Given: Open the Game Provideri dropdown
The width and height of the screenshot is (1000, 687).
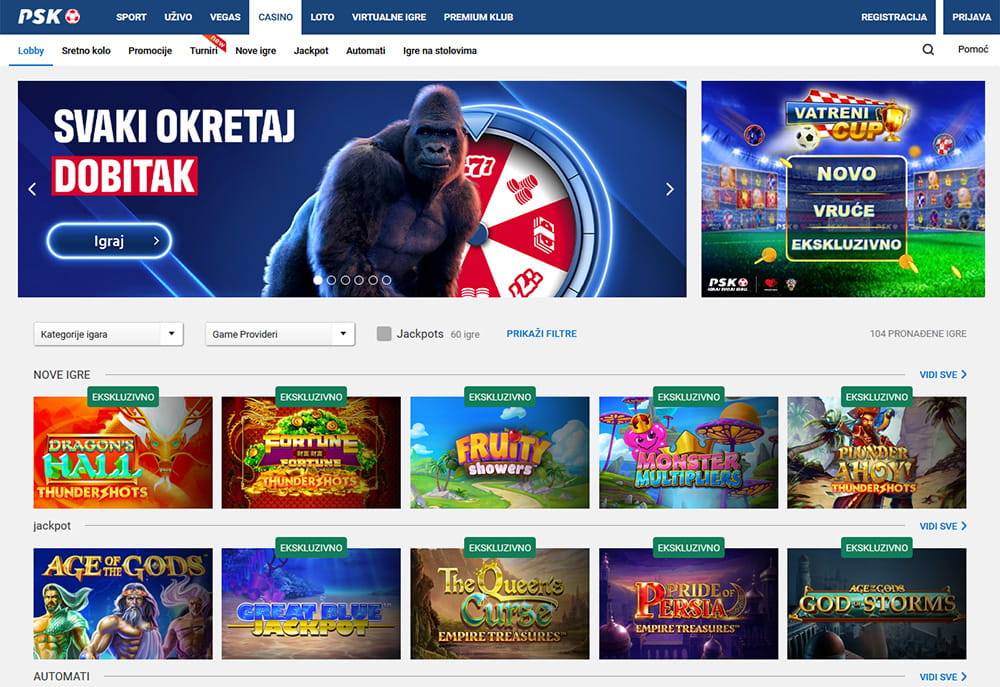Looking at the screenshot, I should coord(280,334).
